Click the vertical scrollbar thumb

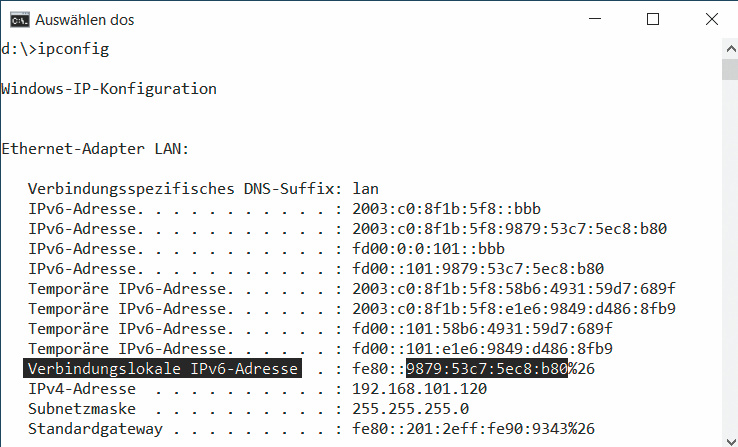(729, 68)
